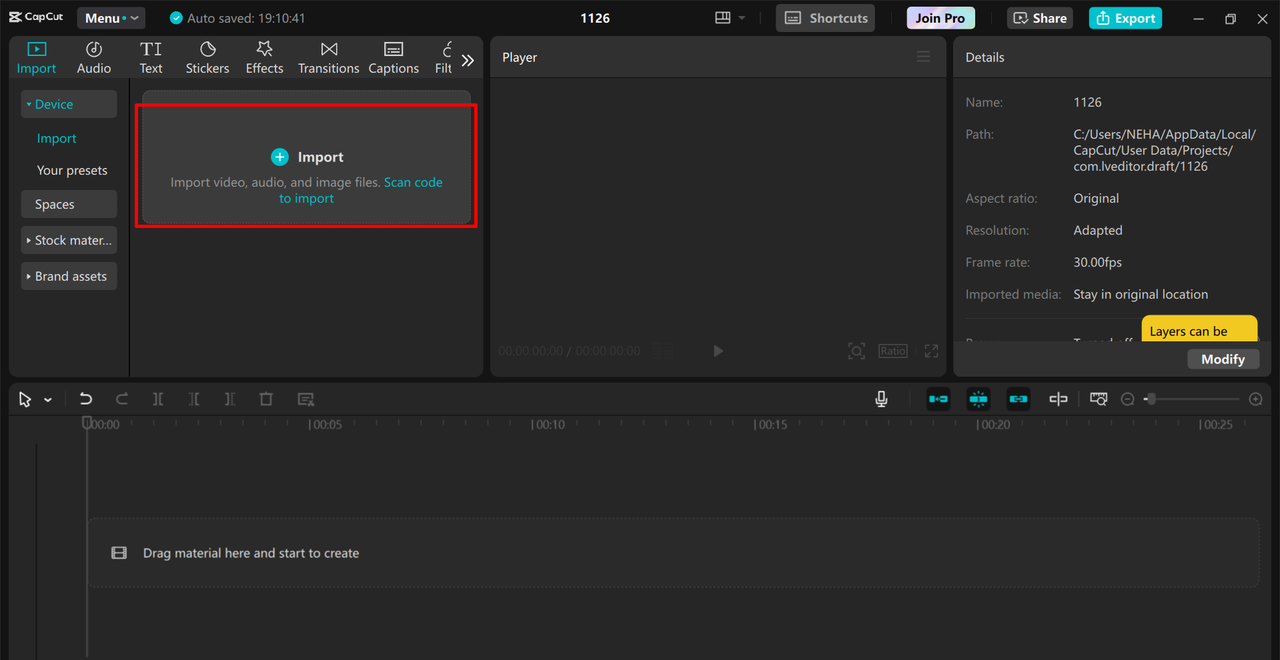This screenshot has width=1280, height=660.
Task: Open the Stickers panel
Action: coord(207,58)
